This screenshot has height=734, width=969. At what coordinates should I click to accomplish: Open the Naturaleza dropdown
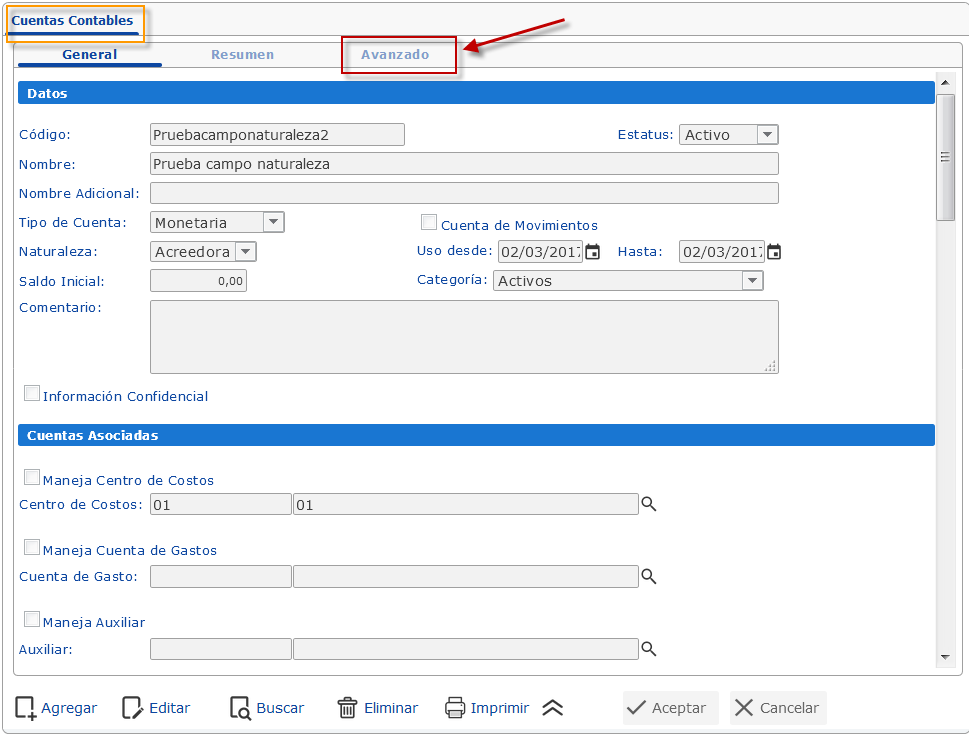[x=246, y=251]
